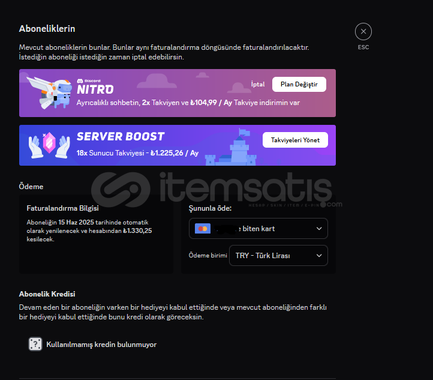Click the Discord Nitro logo text
Viewport: 433px width, 380px height.
[95, 87]
